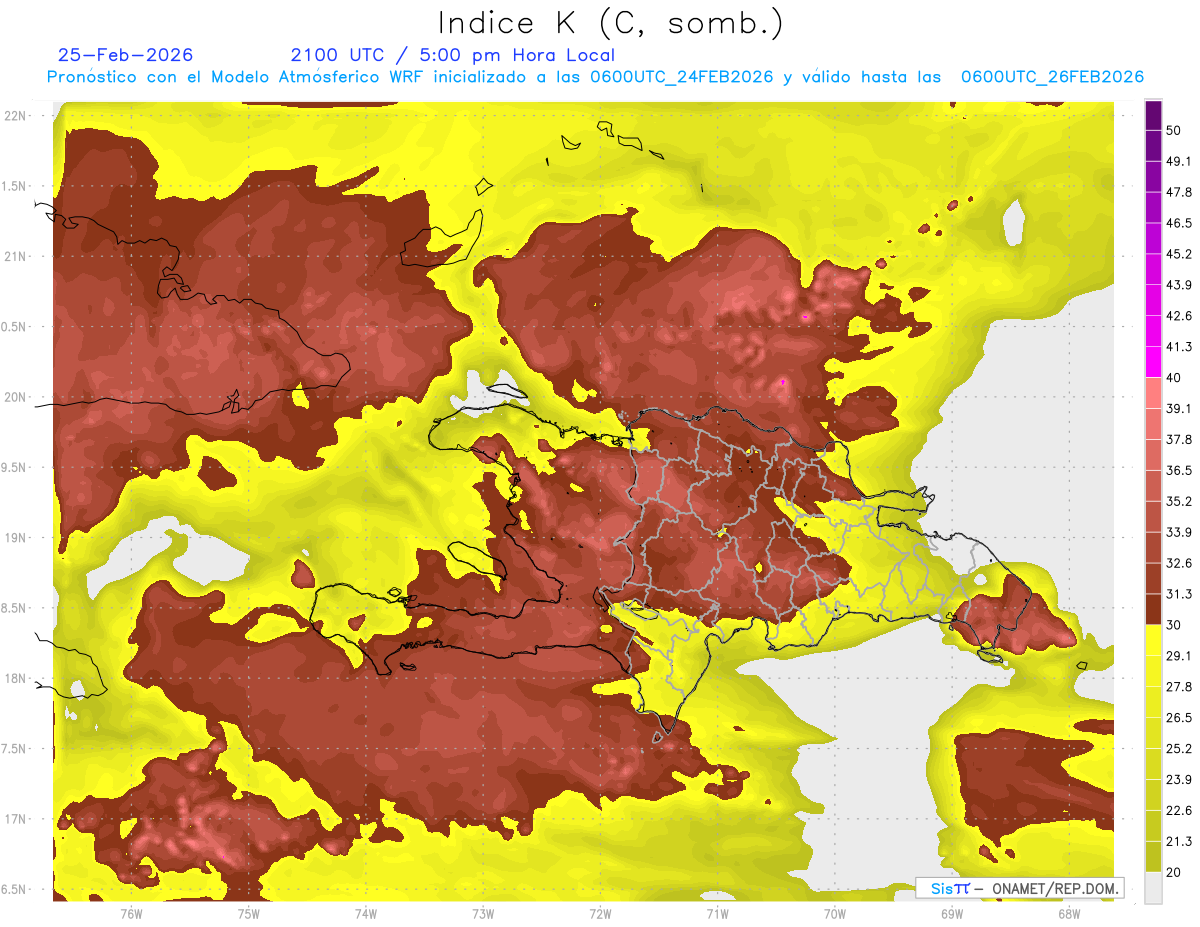Click the 'Indice K (C, somb.)' chart title

click(x=611, y=23)
